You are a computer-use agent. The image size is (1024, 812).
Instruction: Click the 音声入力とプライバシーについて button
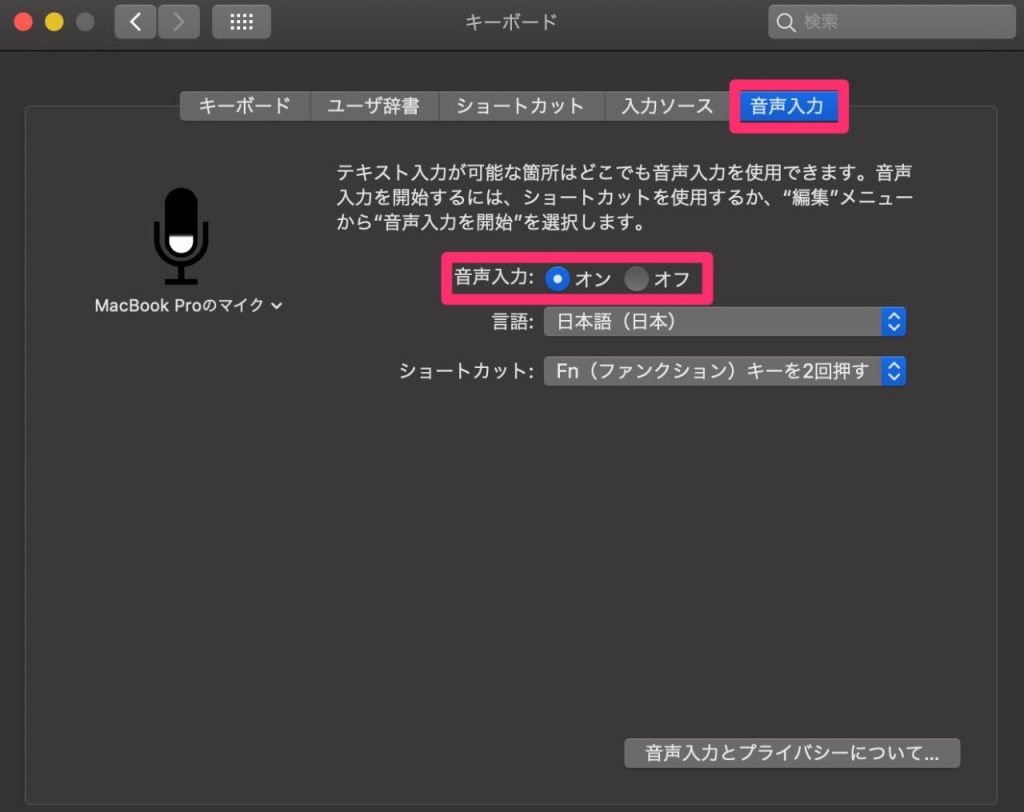(791, 753)
